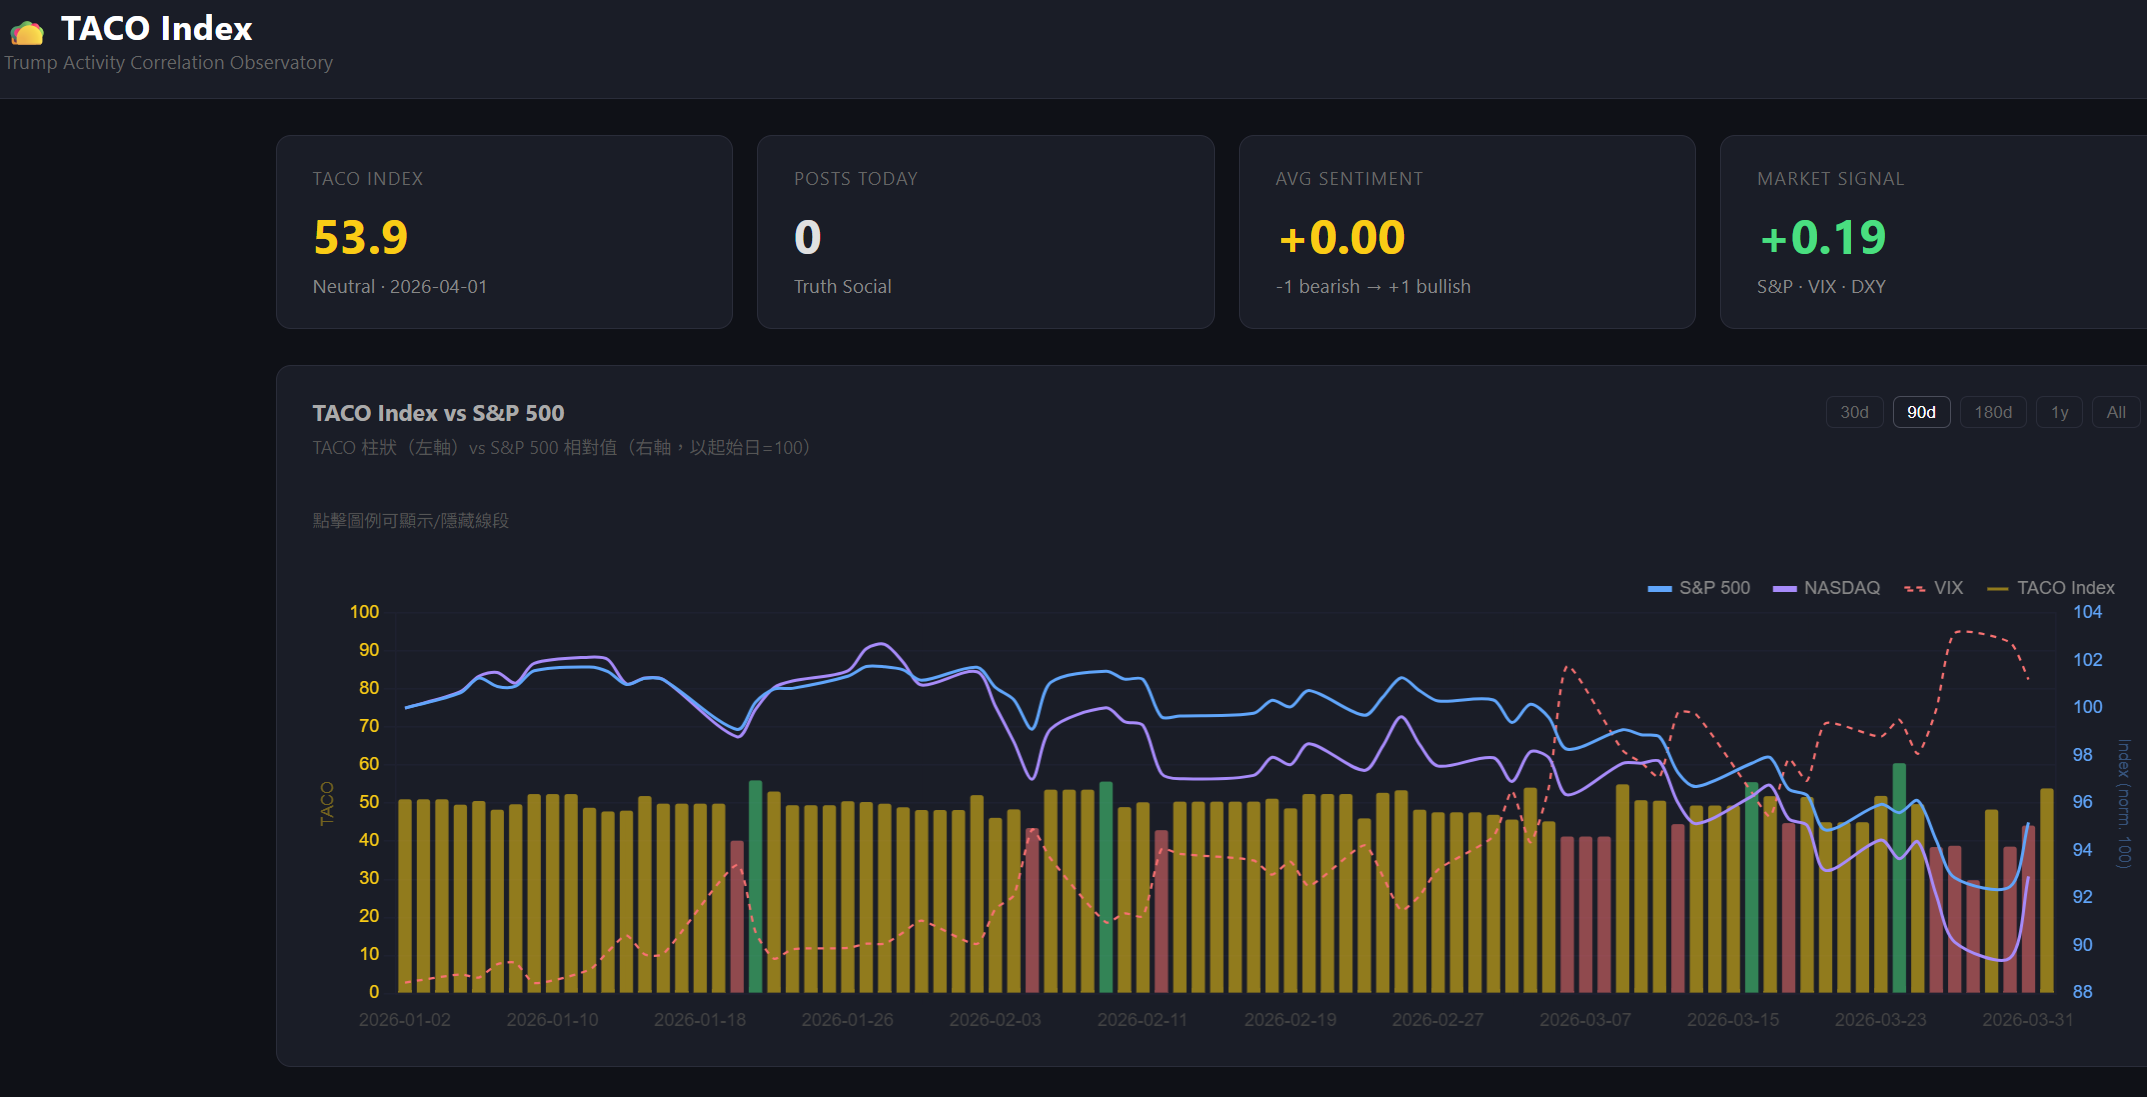Toggle TACO Index legend entry
This screenshot has width=2147, height=1097.
2065,588
